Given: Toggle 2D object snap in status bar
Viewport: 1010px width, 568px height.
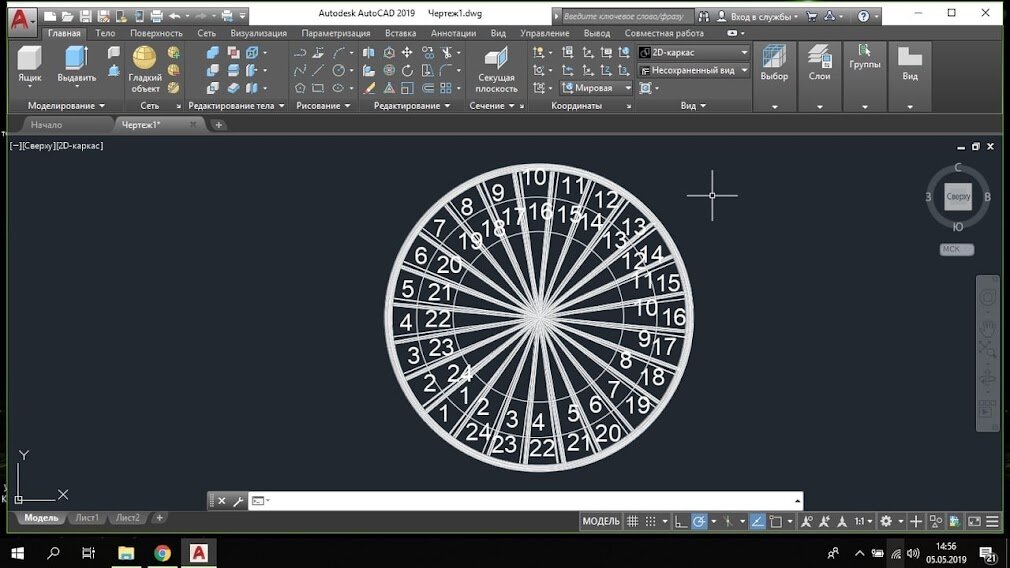Looking at the screenshot, I should pos(776,521).
